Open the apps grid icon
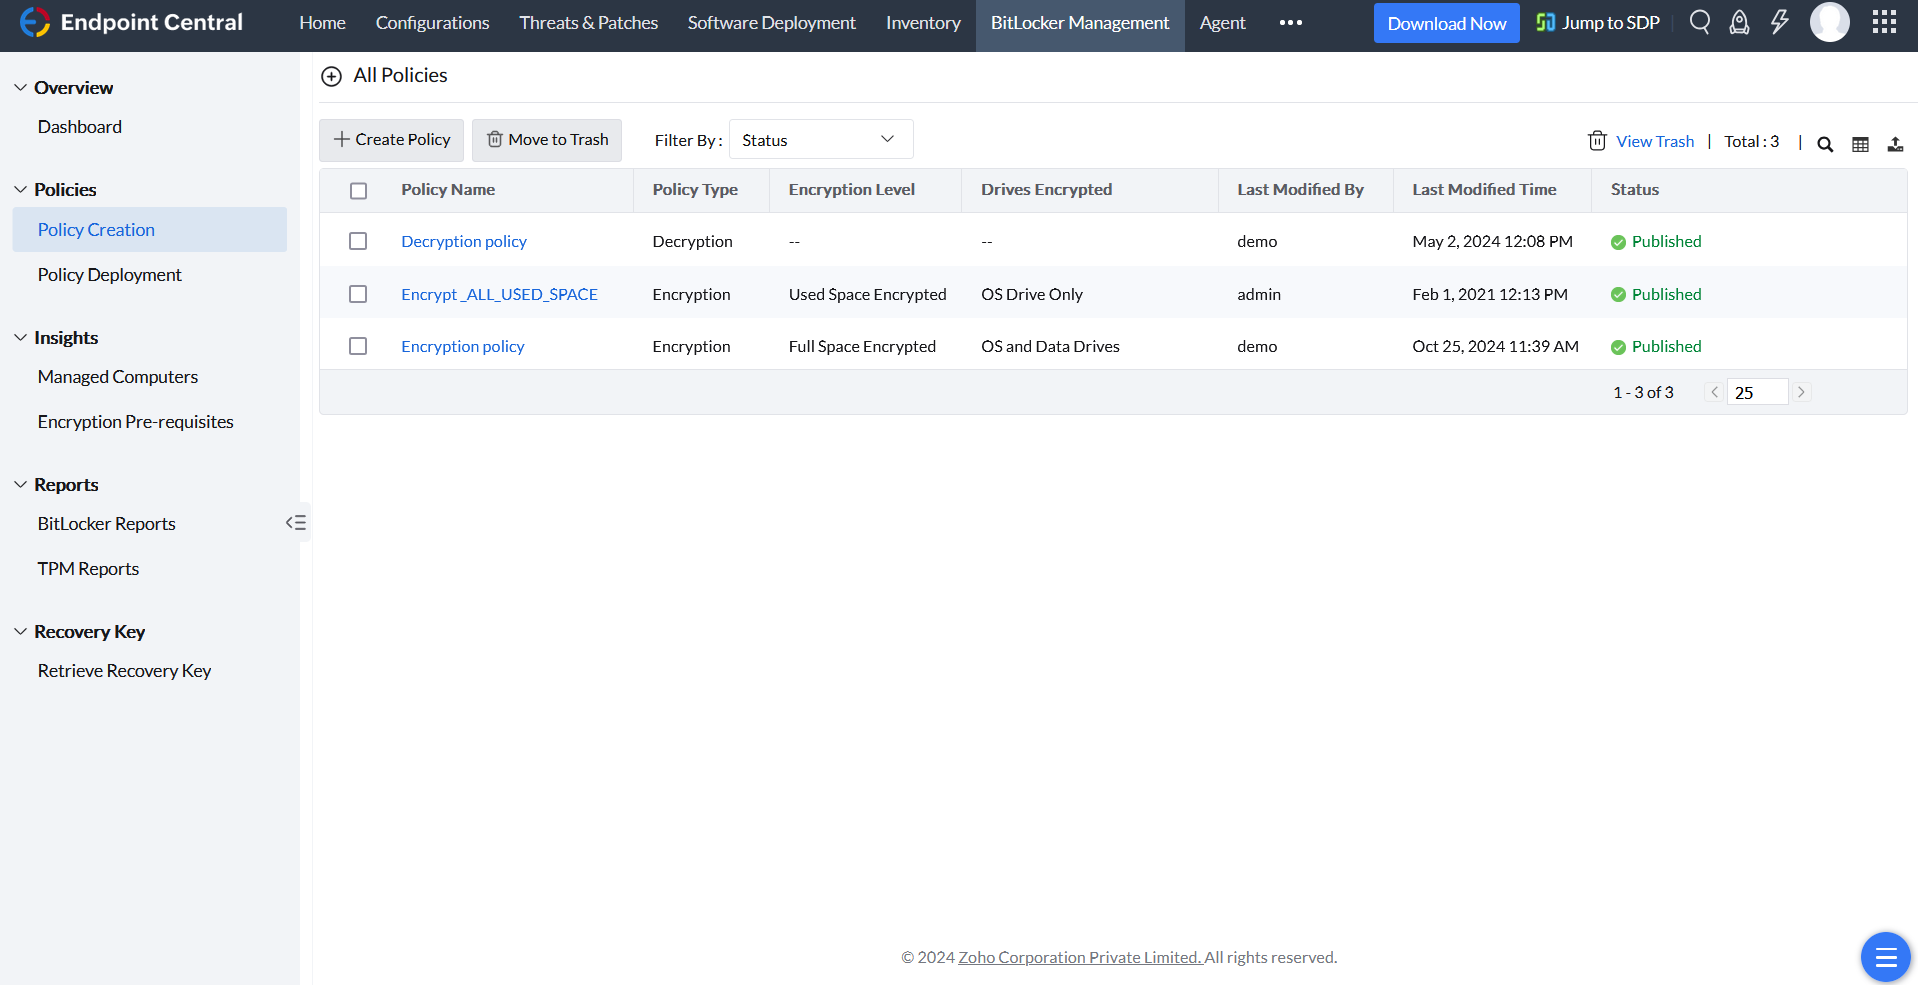Image resolution: width=1918 pixels, height=985 pixels. click(1884, 22)
